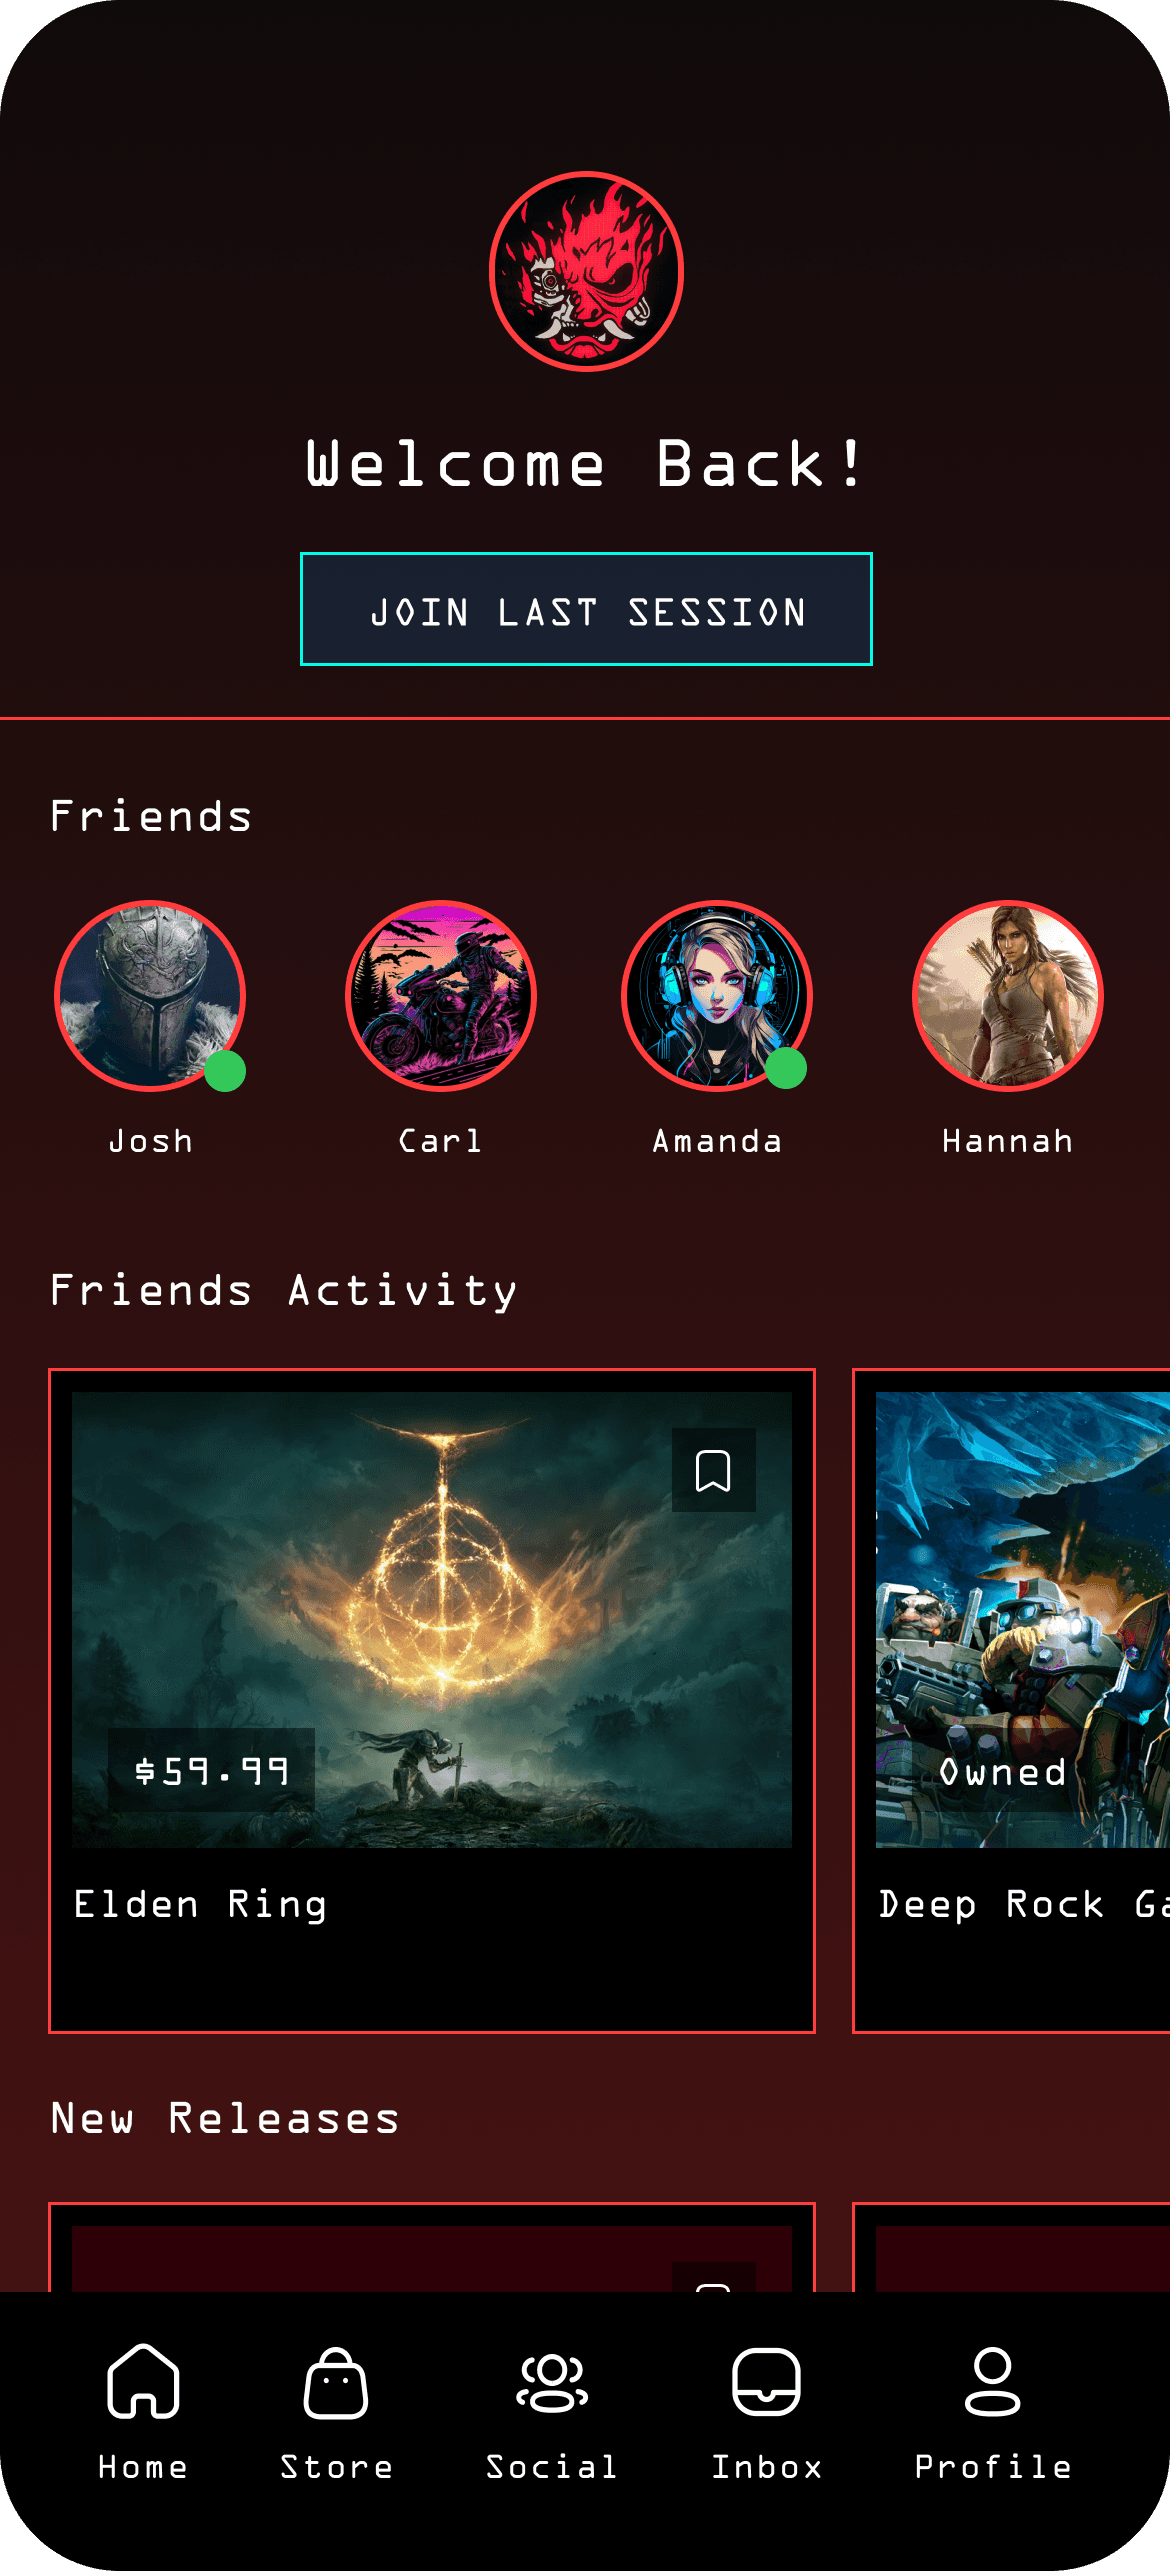
Task: Select the $59.99 price tag
Action: click(211, 1771)
